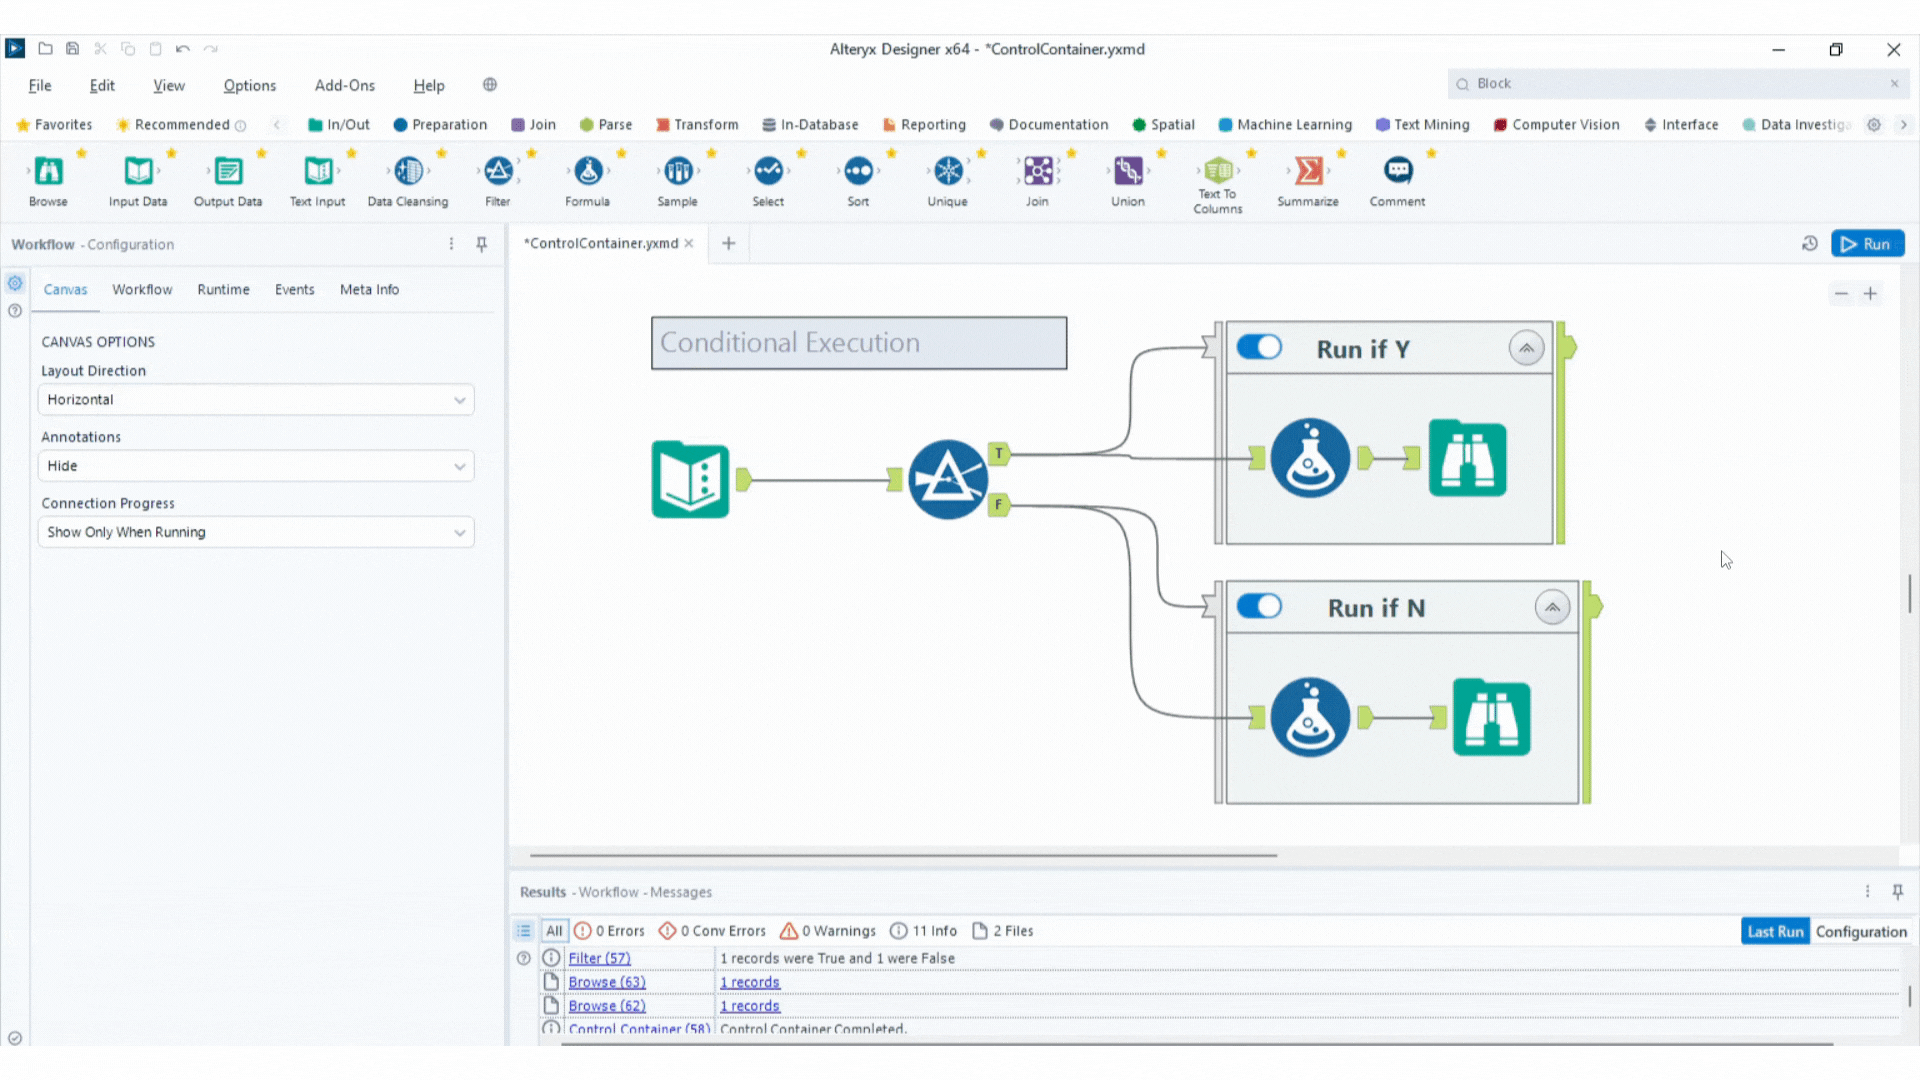Select the Text To Columns tool
1920x1080 pixels.
pos(1217,175)
